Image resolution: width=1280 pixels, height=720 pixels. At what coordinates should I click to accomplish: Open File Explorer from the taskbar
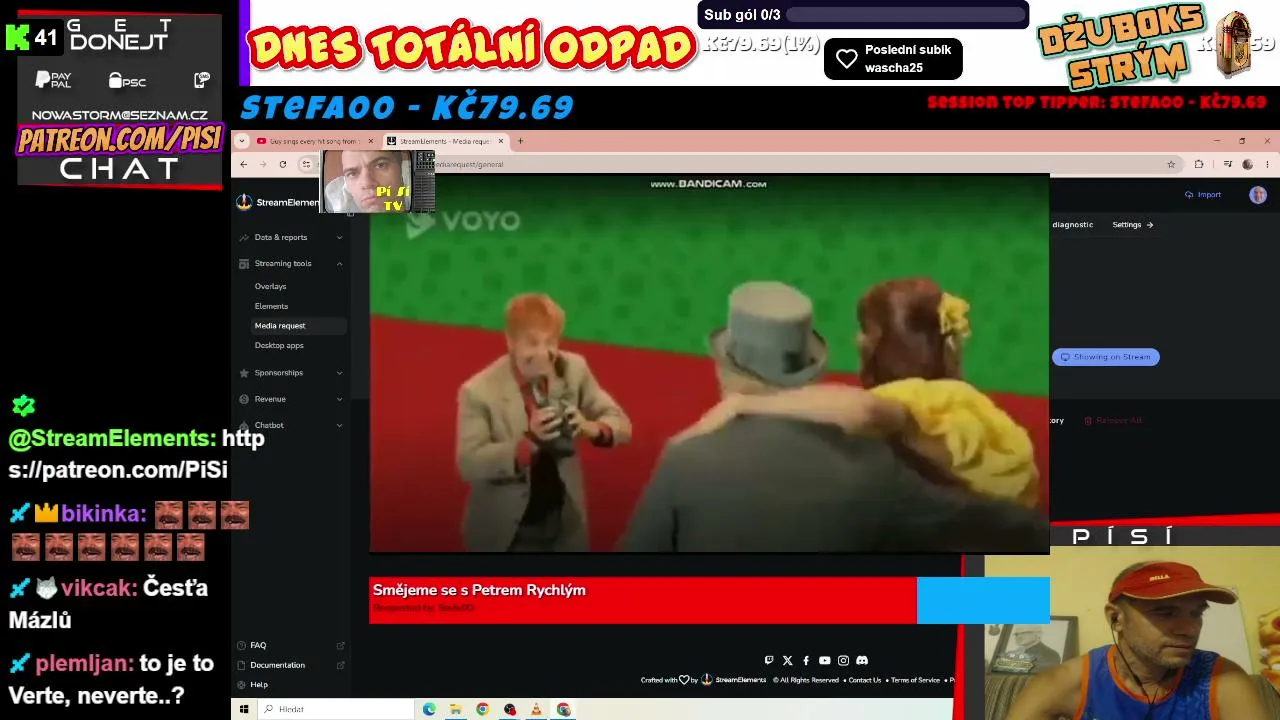[x=456, y=709]
